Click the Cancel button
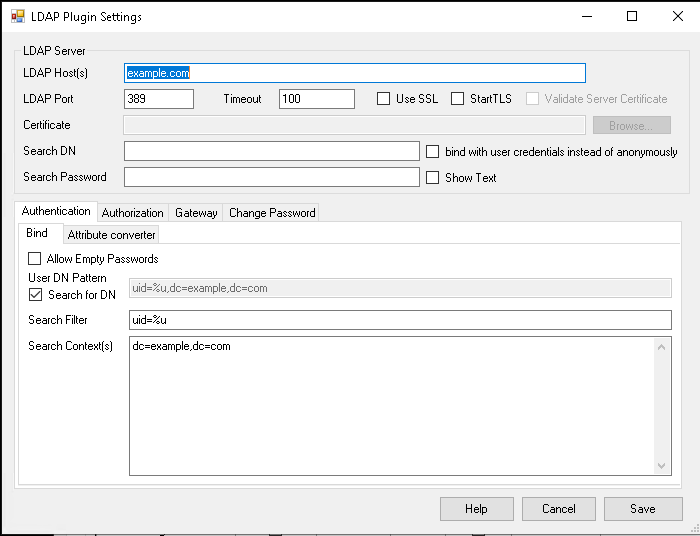 pyautogui.click(x=559, y=509)
